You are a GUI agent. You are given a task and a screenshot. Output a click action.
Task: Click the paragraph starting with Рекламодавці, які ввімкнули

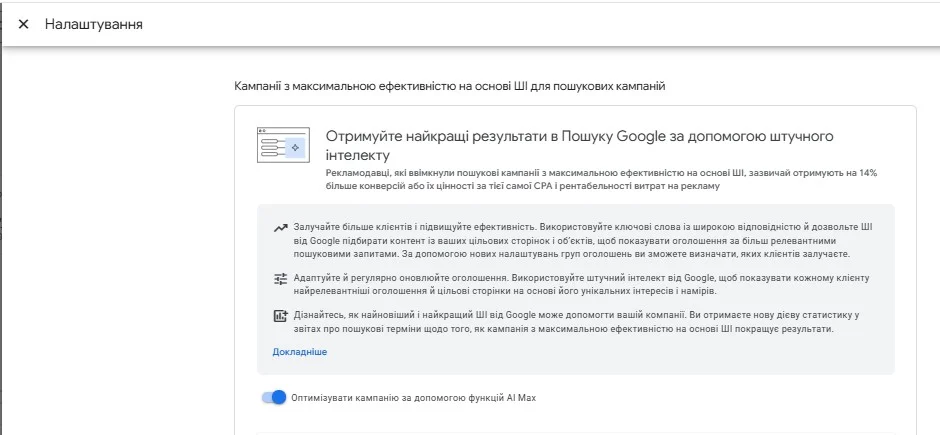[601, 180]
